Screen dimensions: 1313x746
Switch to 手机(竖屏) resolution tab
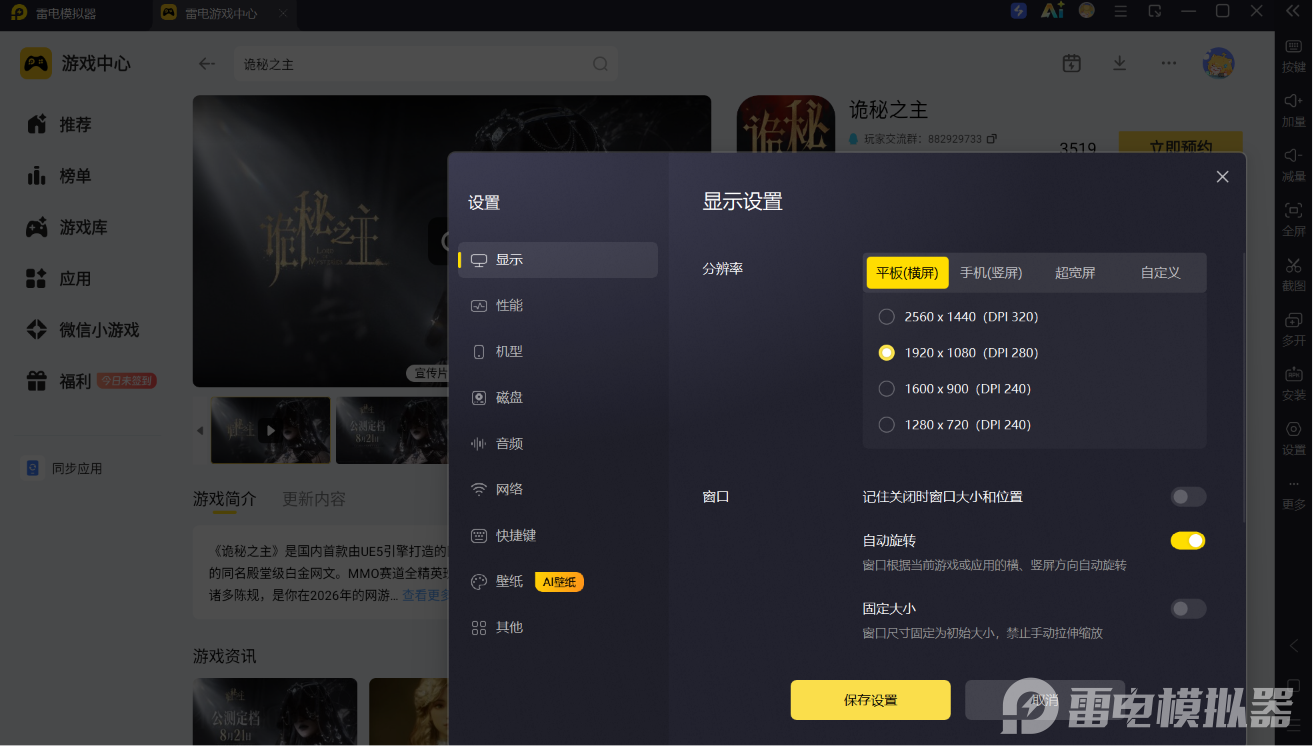tap(991, 273)
